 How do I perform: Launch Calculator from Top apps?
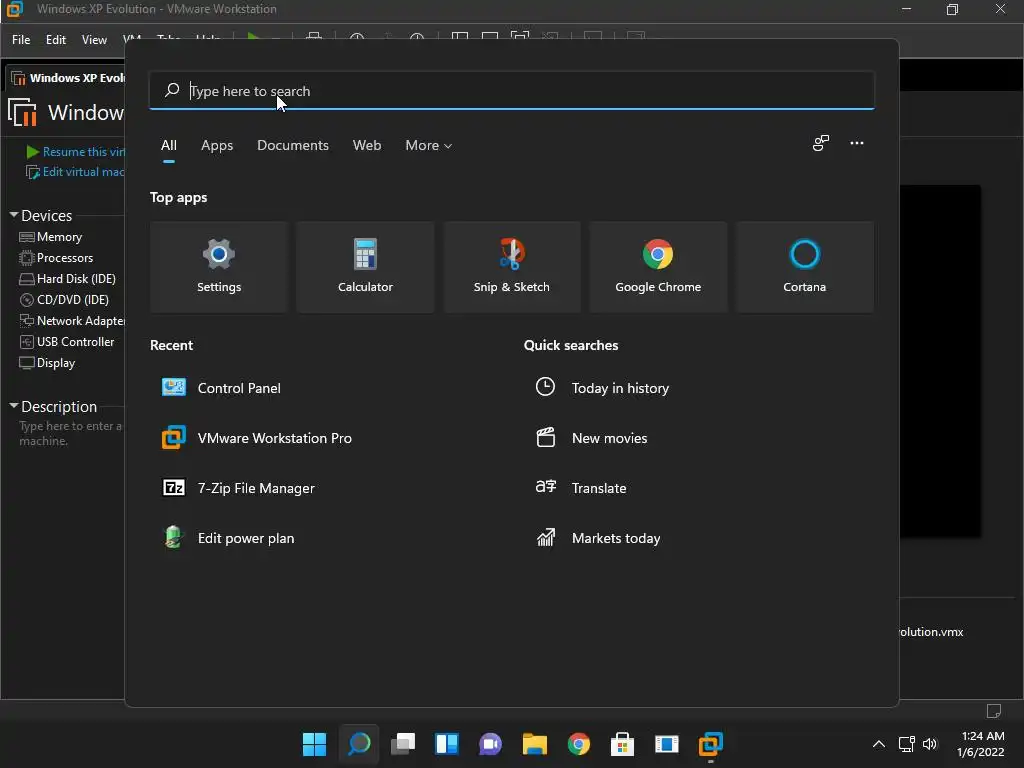click(365, 267)
